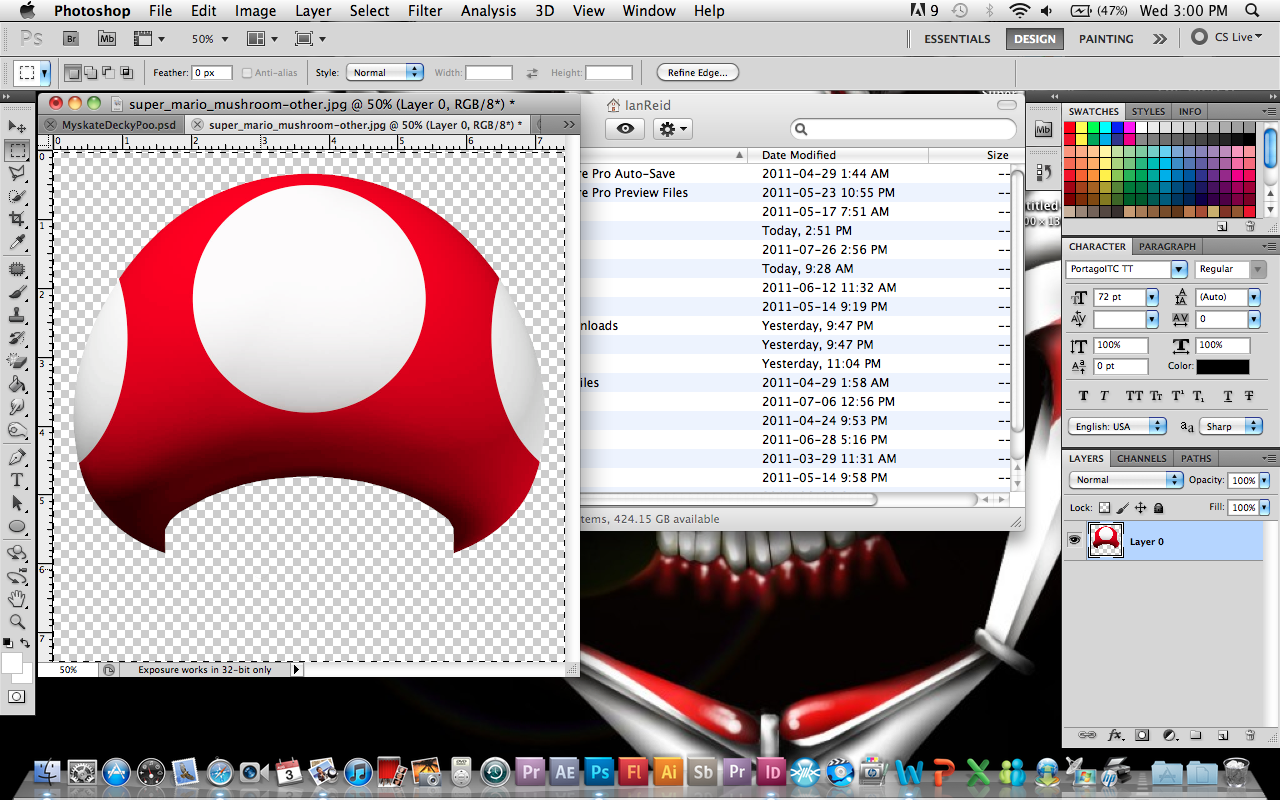Open the layer blend mode Normal dropdown
This screenshot has height=800, width=1280.
pos(1127,480)
